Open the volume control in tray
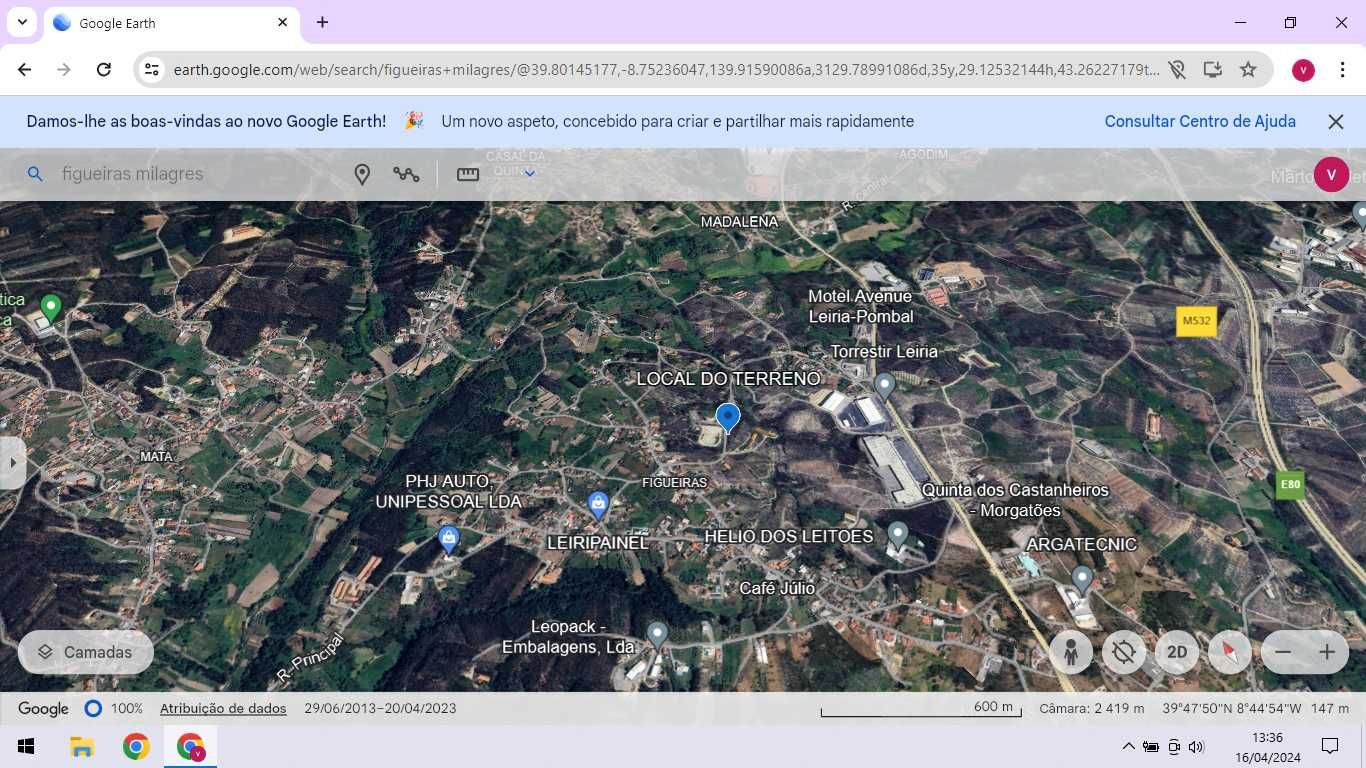 tap(1197, 746)
